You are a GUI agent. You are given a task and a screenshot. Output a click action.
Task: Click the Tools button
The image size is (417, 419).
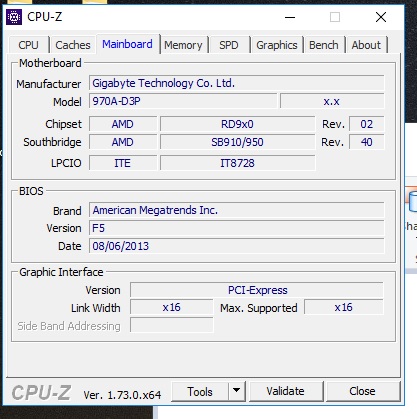(200, 391)
